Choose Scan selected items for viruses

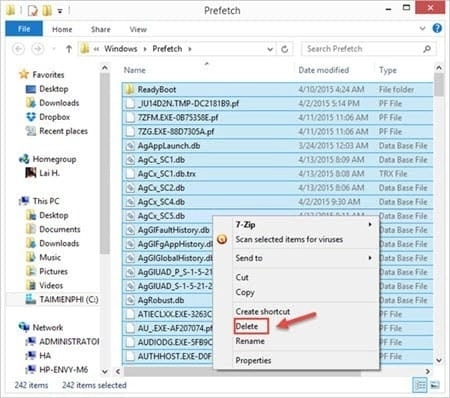[x=296, y=239]
